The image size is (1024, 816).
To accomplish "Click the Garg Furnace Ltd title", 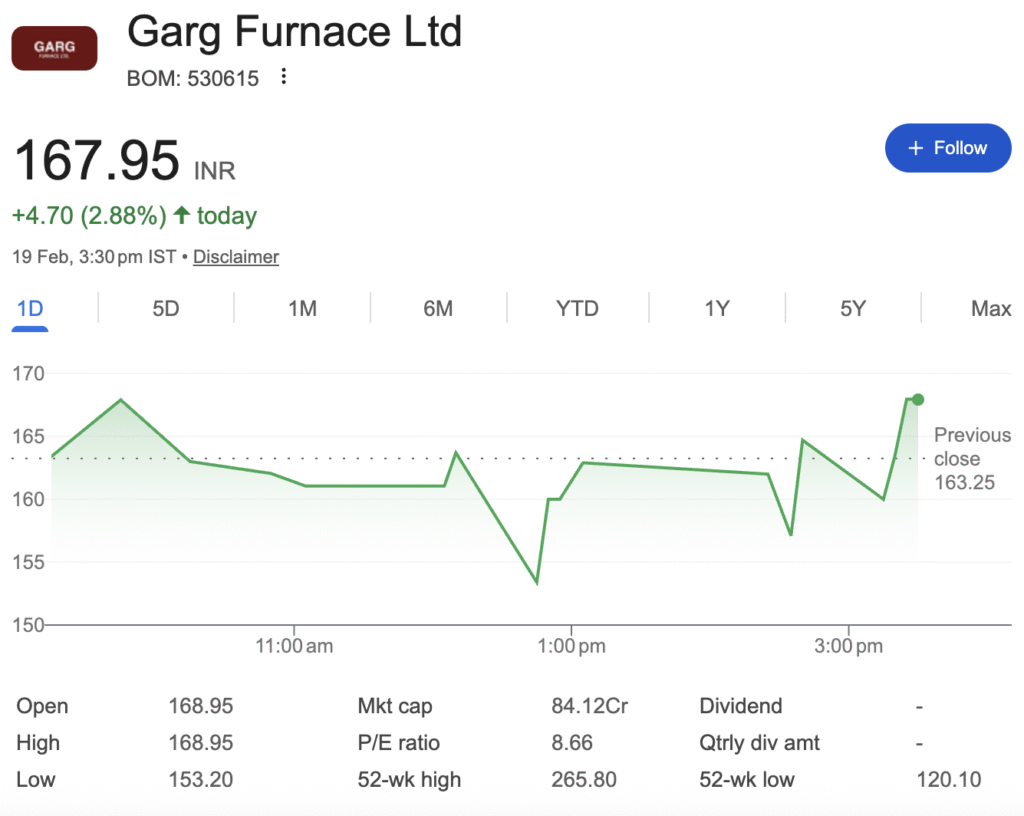I will 295,33.
